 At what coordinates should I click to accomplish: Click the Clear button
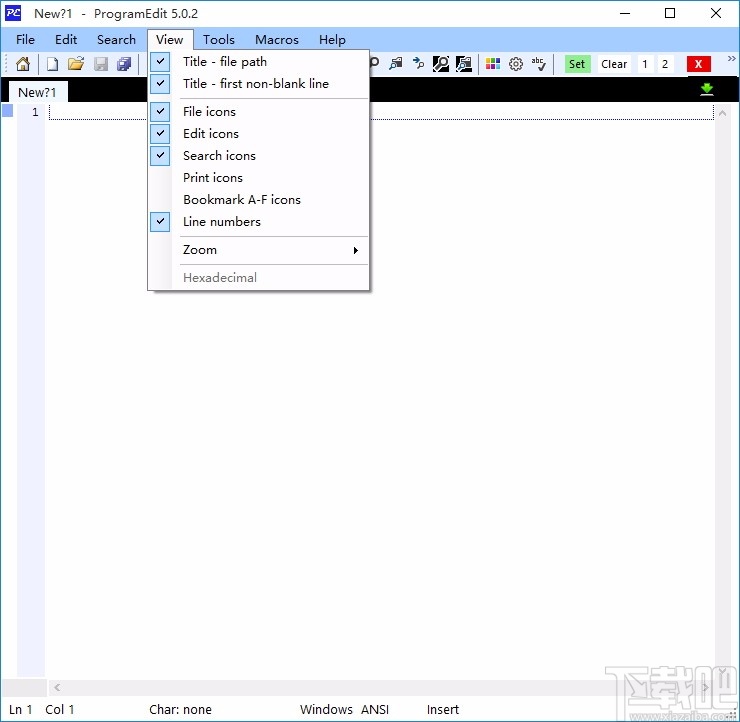[614, 64]
